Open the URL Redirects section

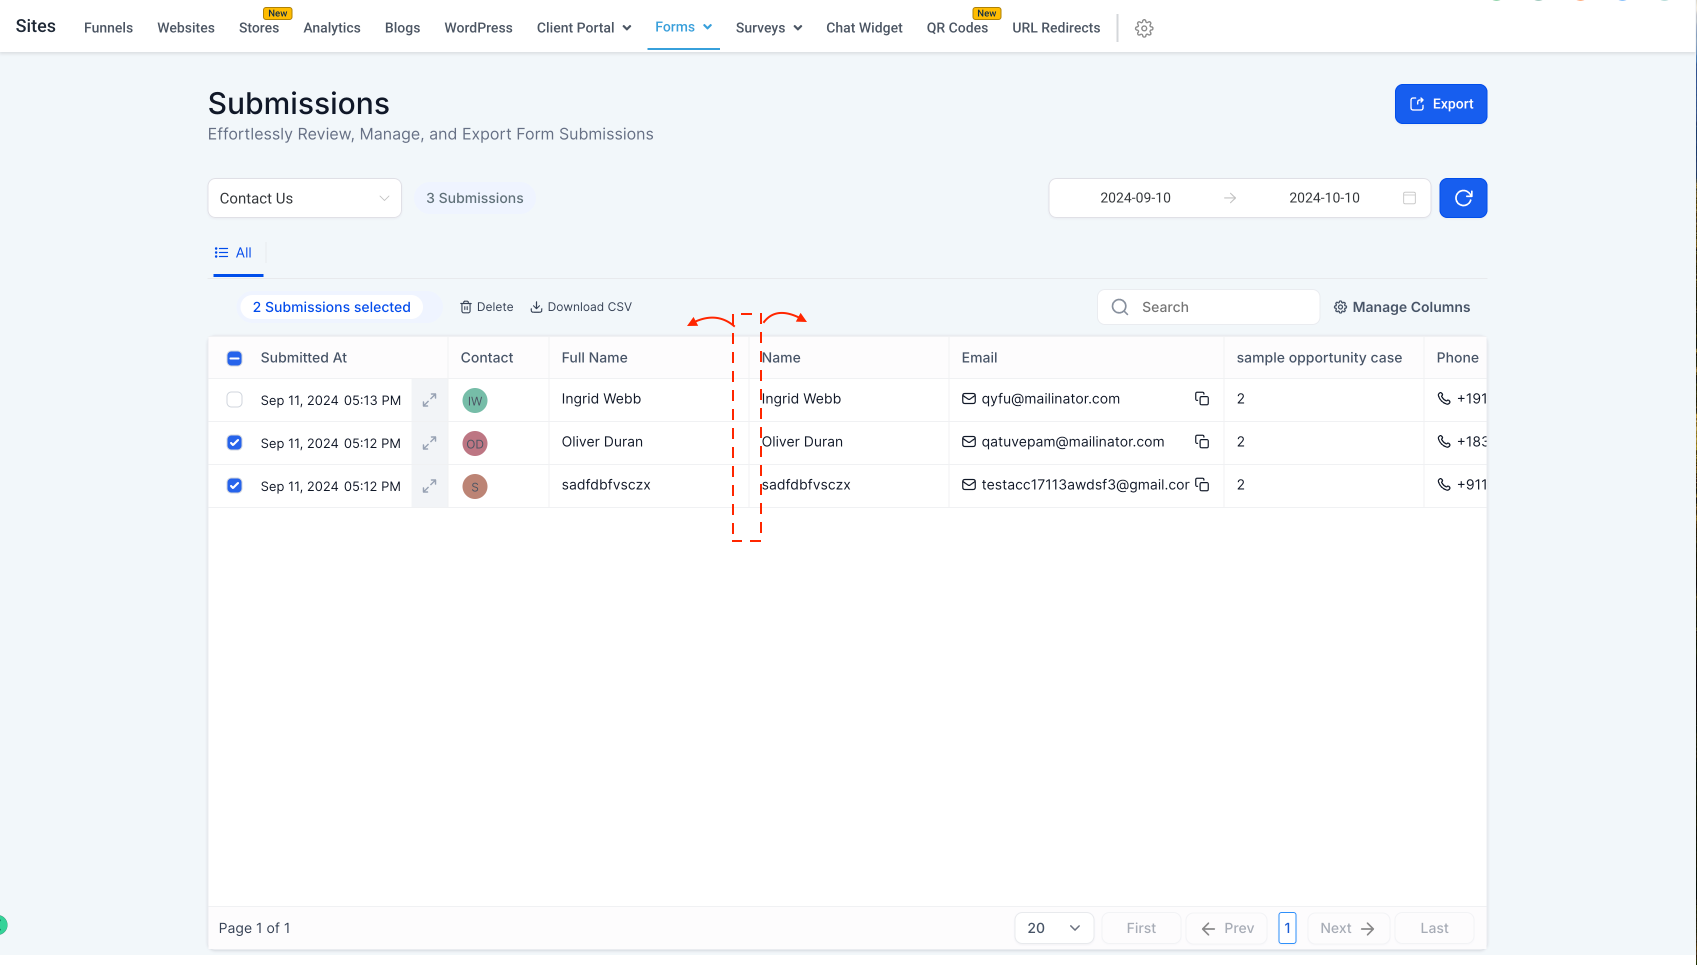click(x=1056, y=28)
